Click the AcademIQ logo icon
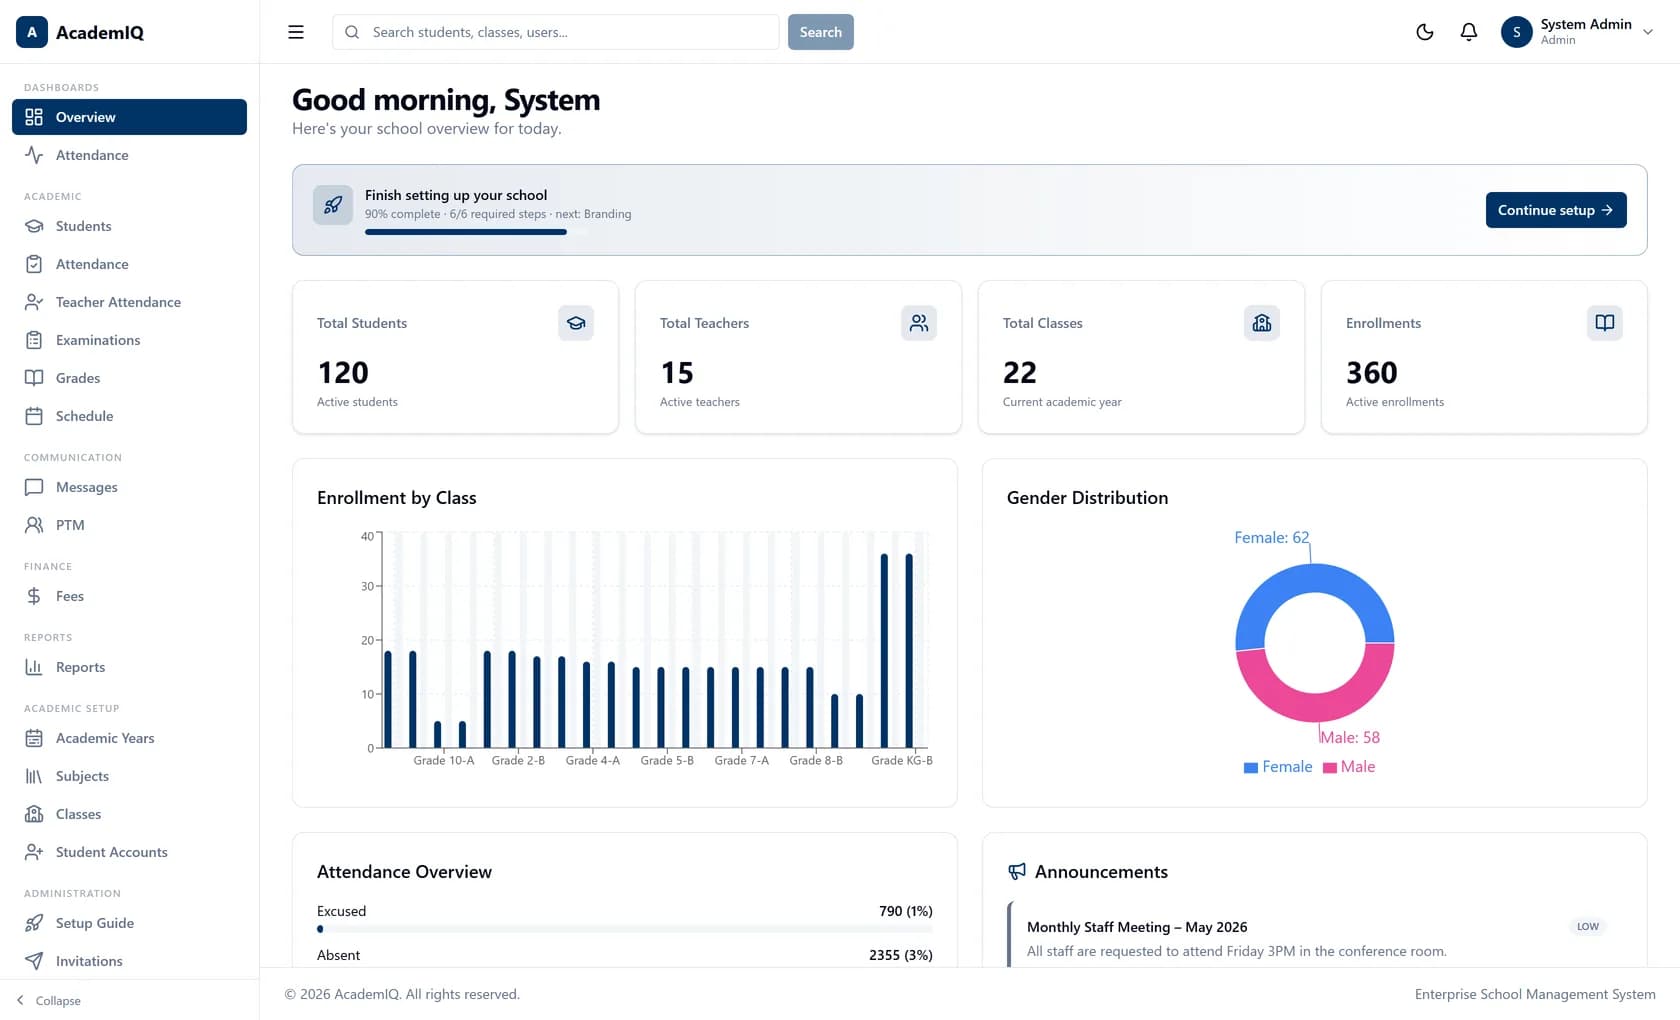 click(x=32, y=32)
